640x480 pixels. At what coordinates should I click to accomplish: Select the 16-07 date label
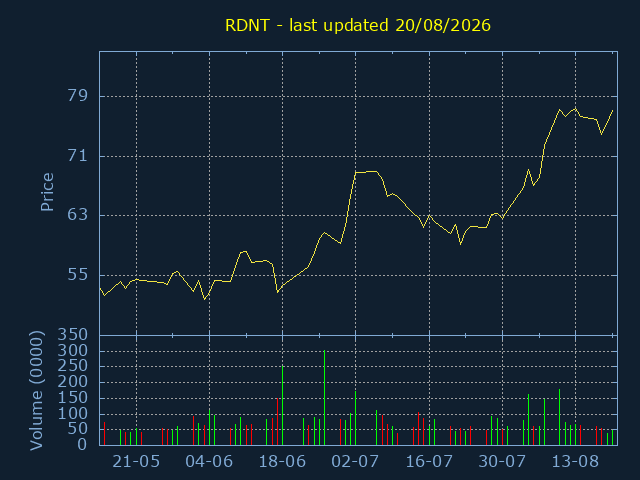pyautogui.click(x=429, y=462)
